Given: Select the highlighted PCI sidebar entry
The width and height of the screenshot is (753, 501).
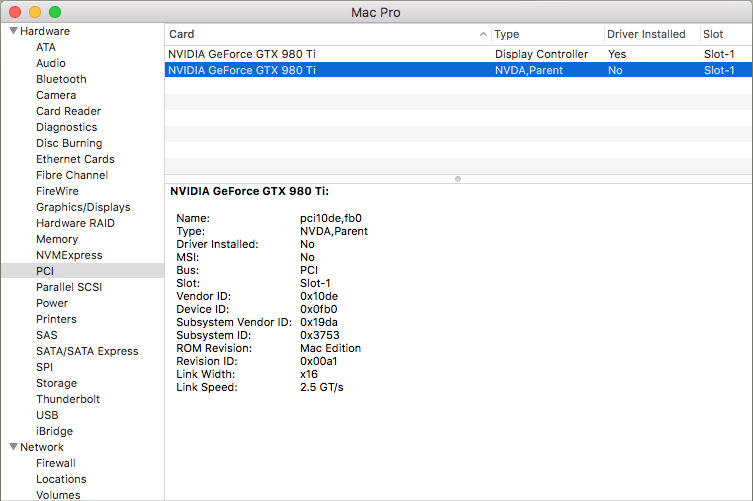Looking at the screenshot, I should 82,271.
